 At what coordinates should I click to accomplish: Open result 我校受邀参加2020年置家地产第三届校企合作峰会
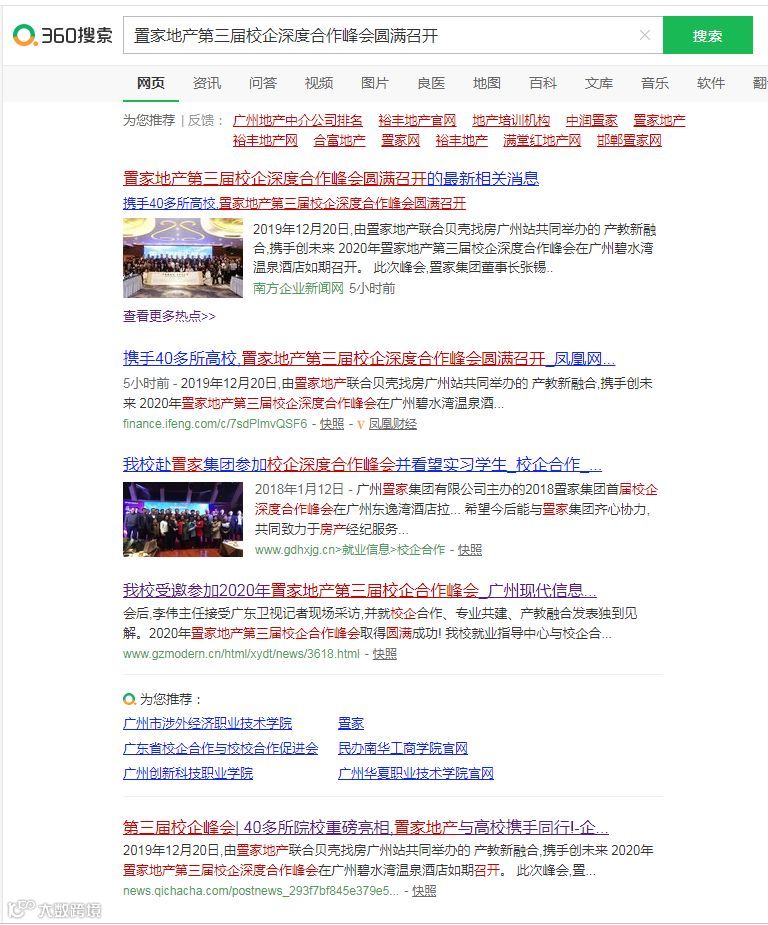[360, 591]
